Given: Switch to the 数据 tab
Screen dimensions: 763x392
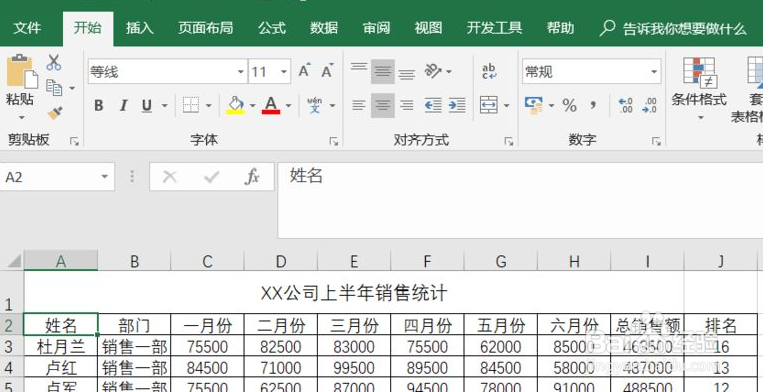Looking at the screenshot, I should (324, 28).
